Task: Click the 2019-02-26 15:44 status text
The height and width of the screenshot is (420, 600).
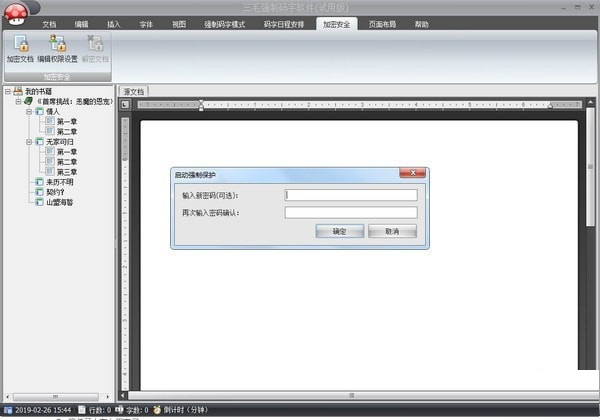Action: [43, 410]
